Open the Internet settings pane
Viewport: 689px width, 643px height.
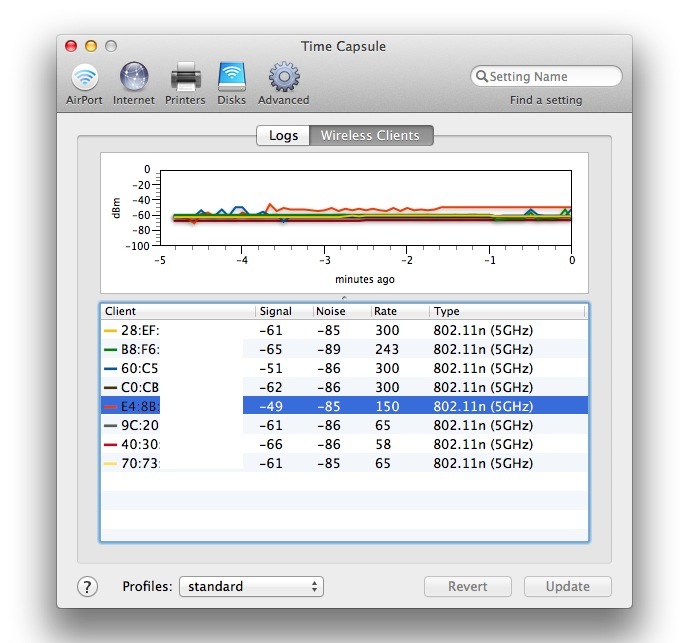pyautogui.click(x=134, y=84)
